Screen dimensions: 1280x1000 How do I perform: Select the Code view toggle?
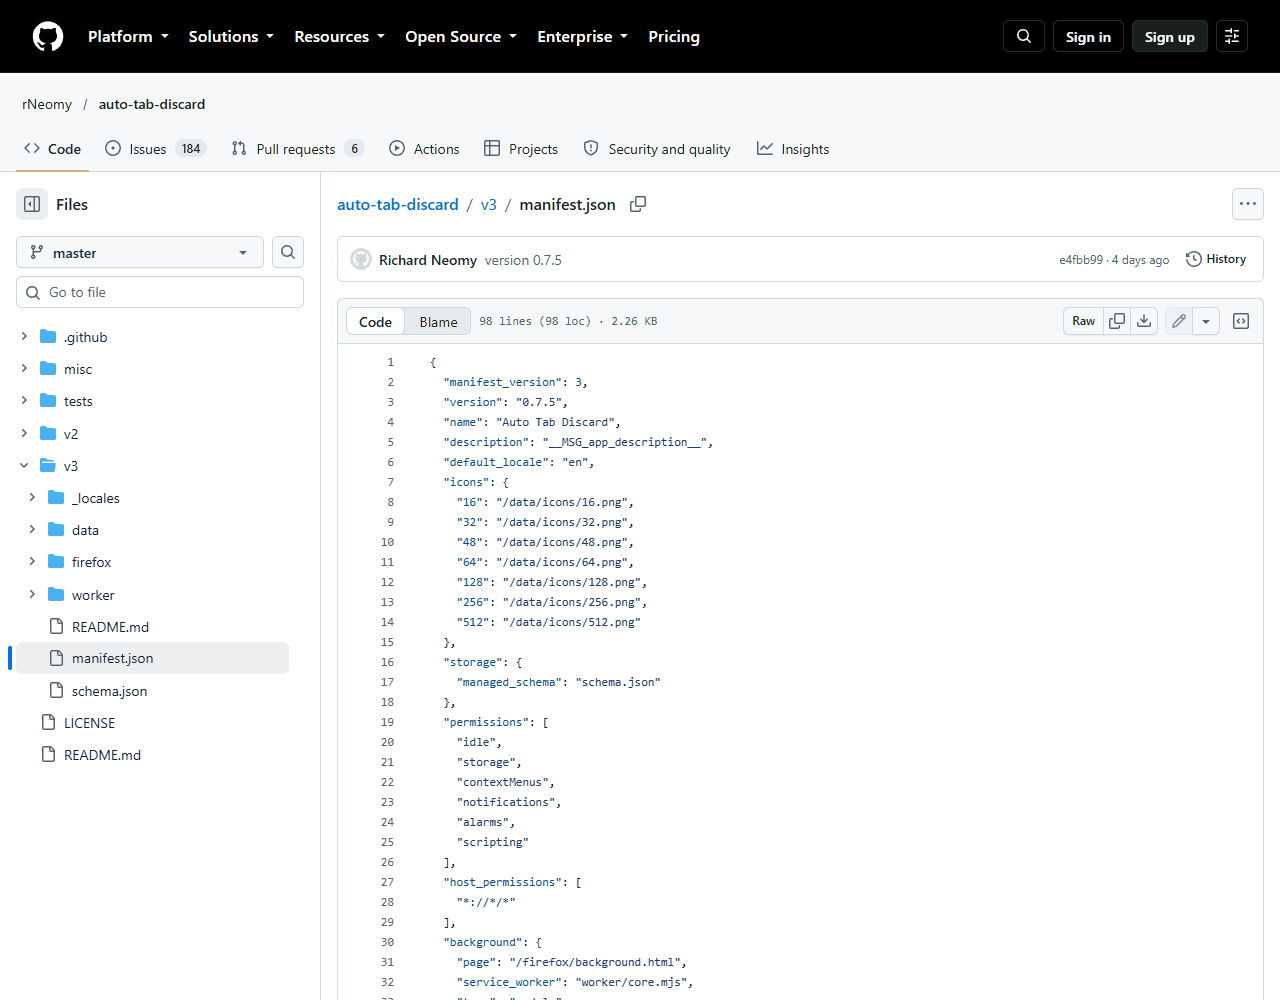(x=375, y=321)
